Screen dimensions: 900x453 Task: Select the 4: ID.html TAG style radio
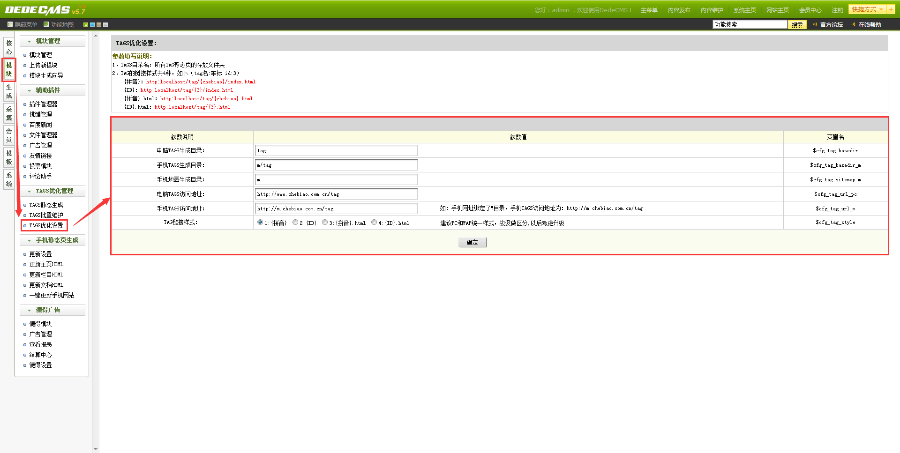pyautogui.click(x=374, y=222)
